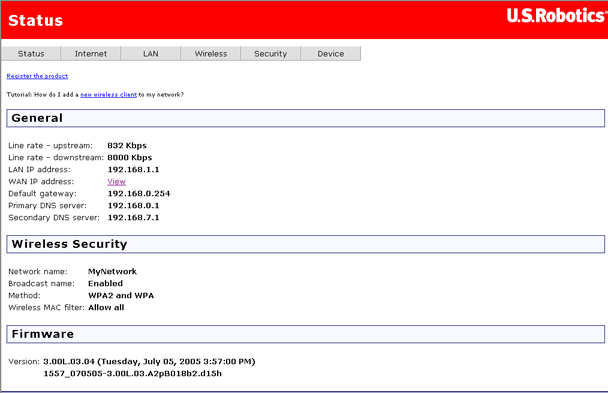Switch to the Device tab
Image resolution: width=608 pixels, height=393 pixels.
click(330, 53)
